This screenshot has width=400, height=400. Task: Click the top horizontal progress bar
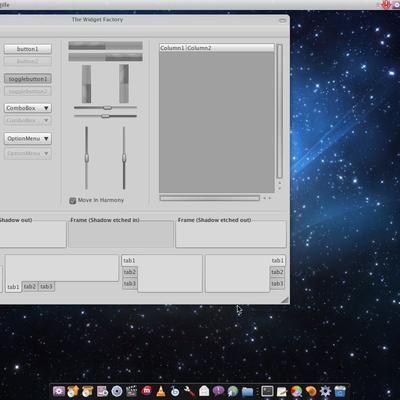(106, 46)
